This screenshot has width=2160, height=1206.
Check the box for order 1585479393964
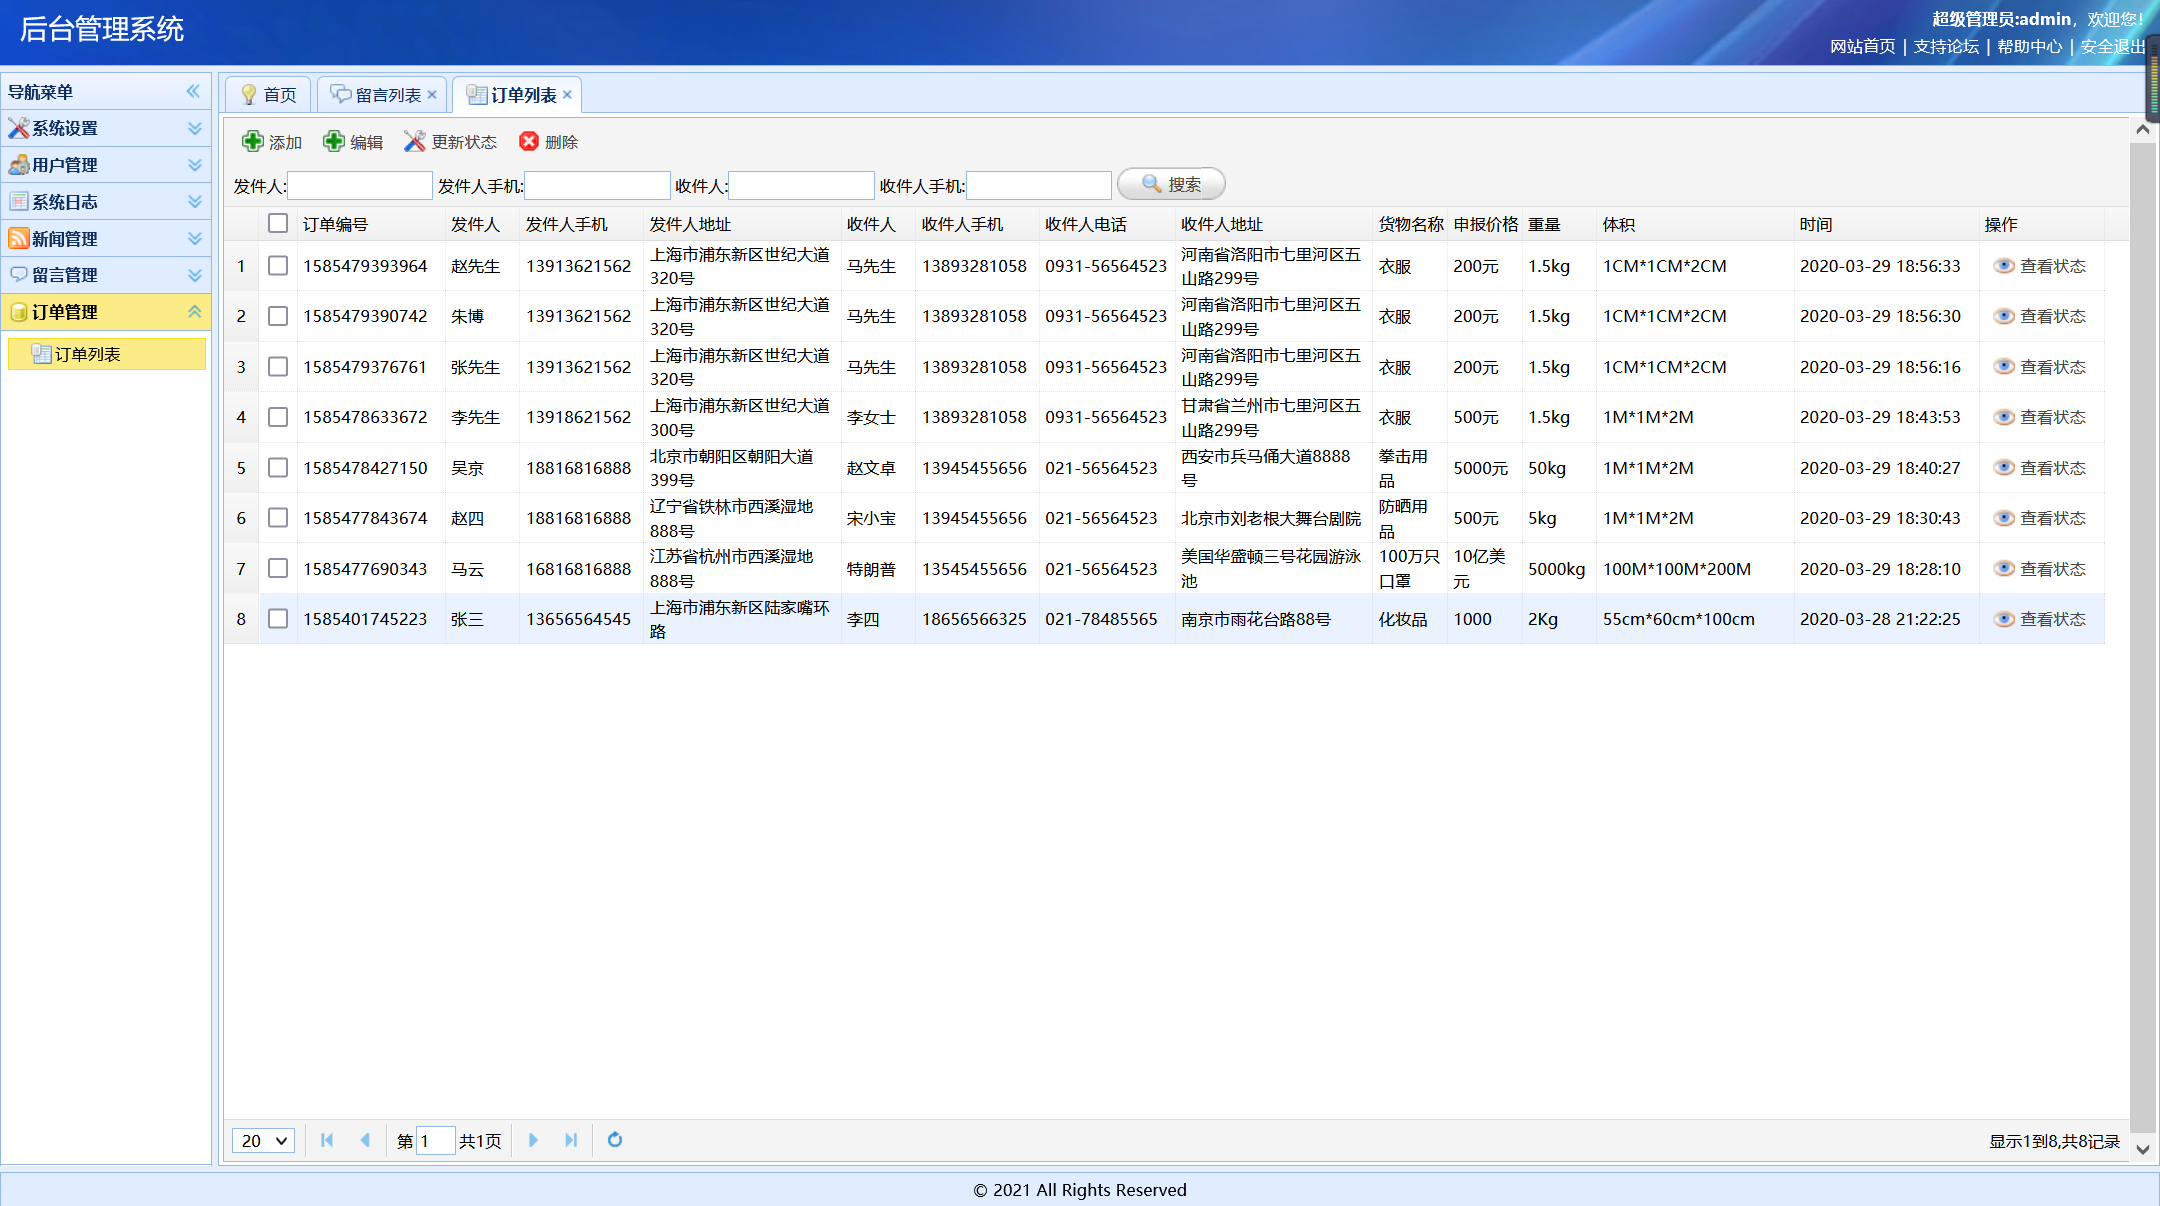[x=278, y=266]
